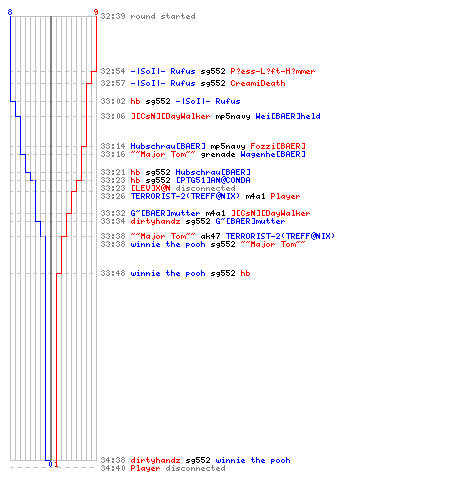Select the red score number 9 at top
The width and height of the screenshot is (450, 500).
pos(96,12)
